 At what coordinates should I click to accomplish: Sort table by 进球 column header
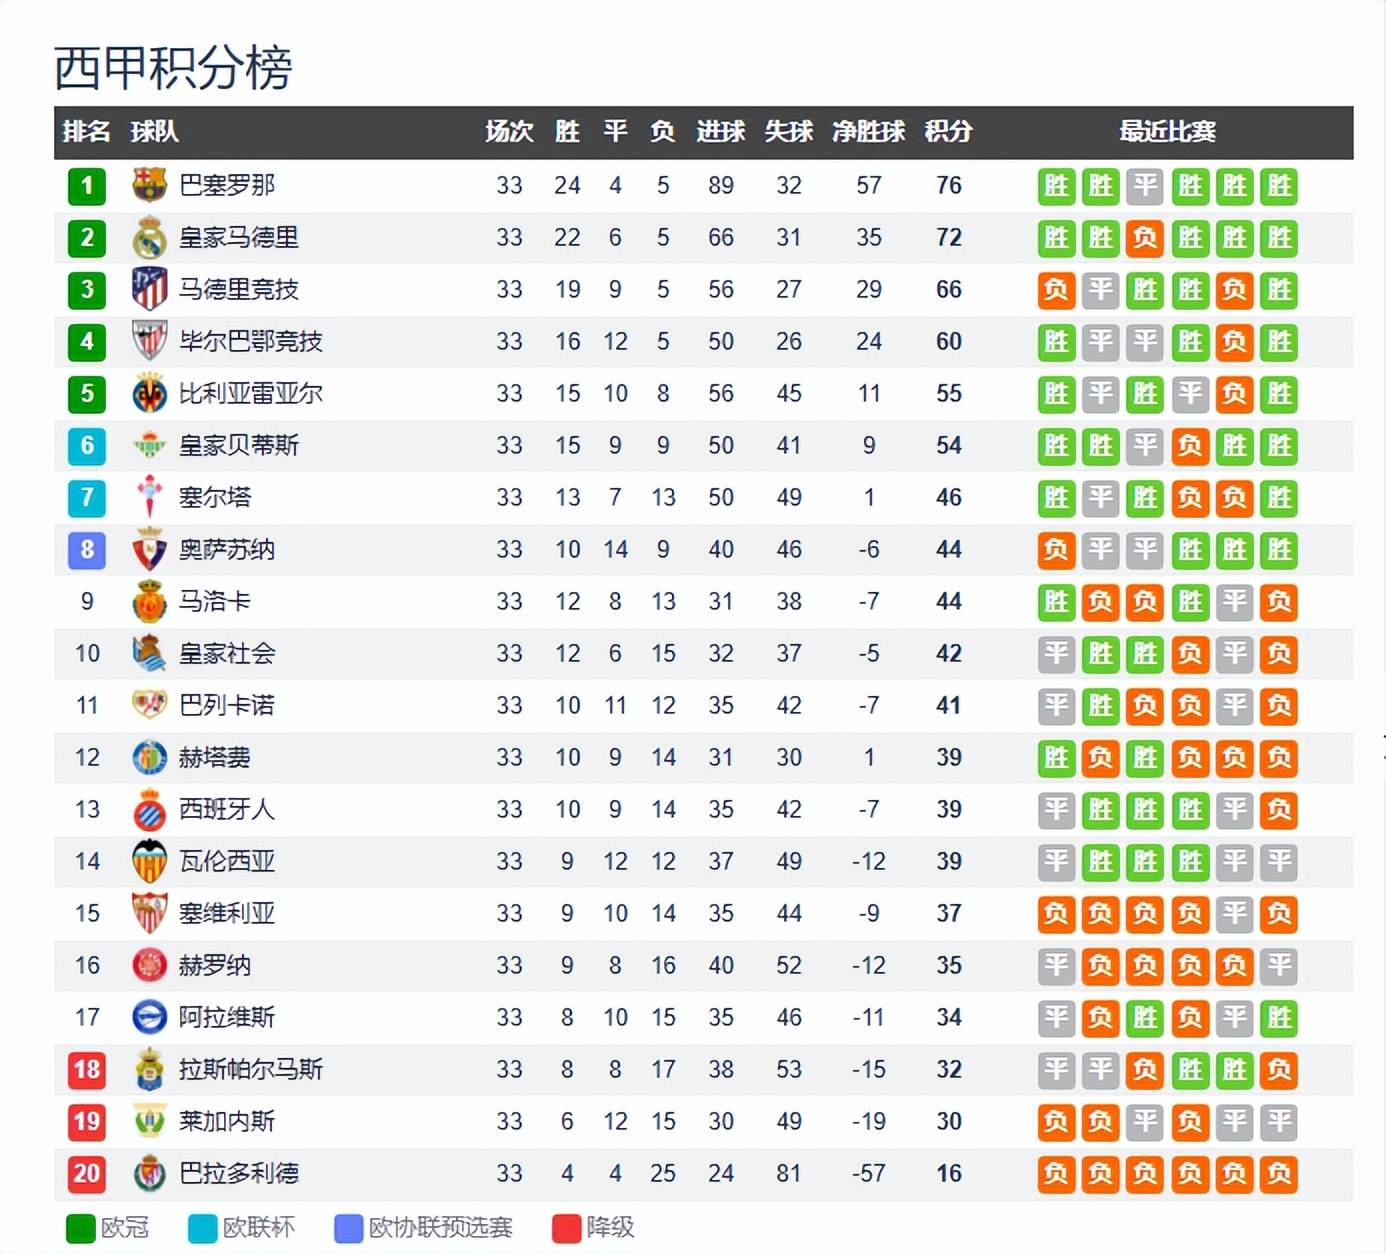pos(720,131)
